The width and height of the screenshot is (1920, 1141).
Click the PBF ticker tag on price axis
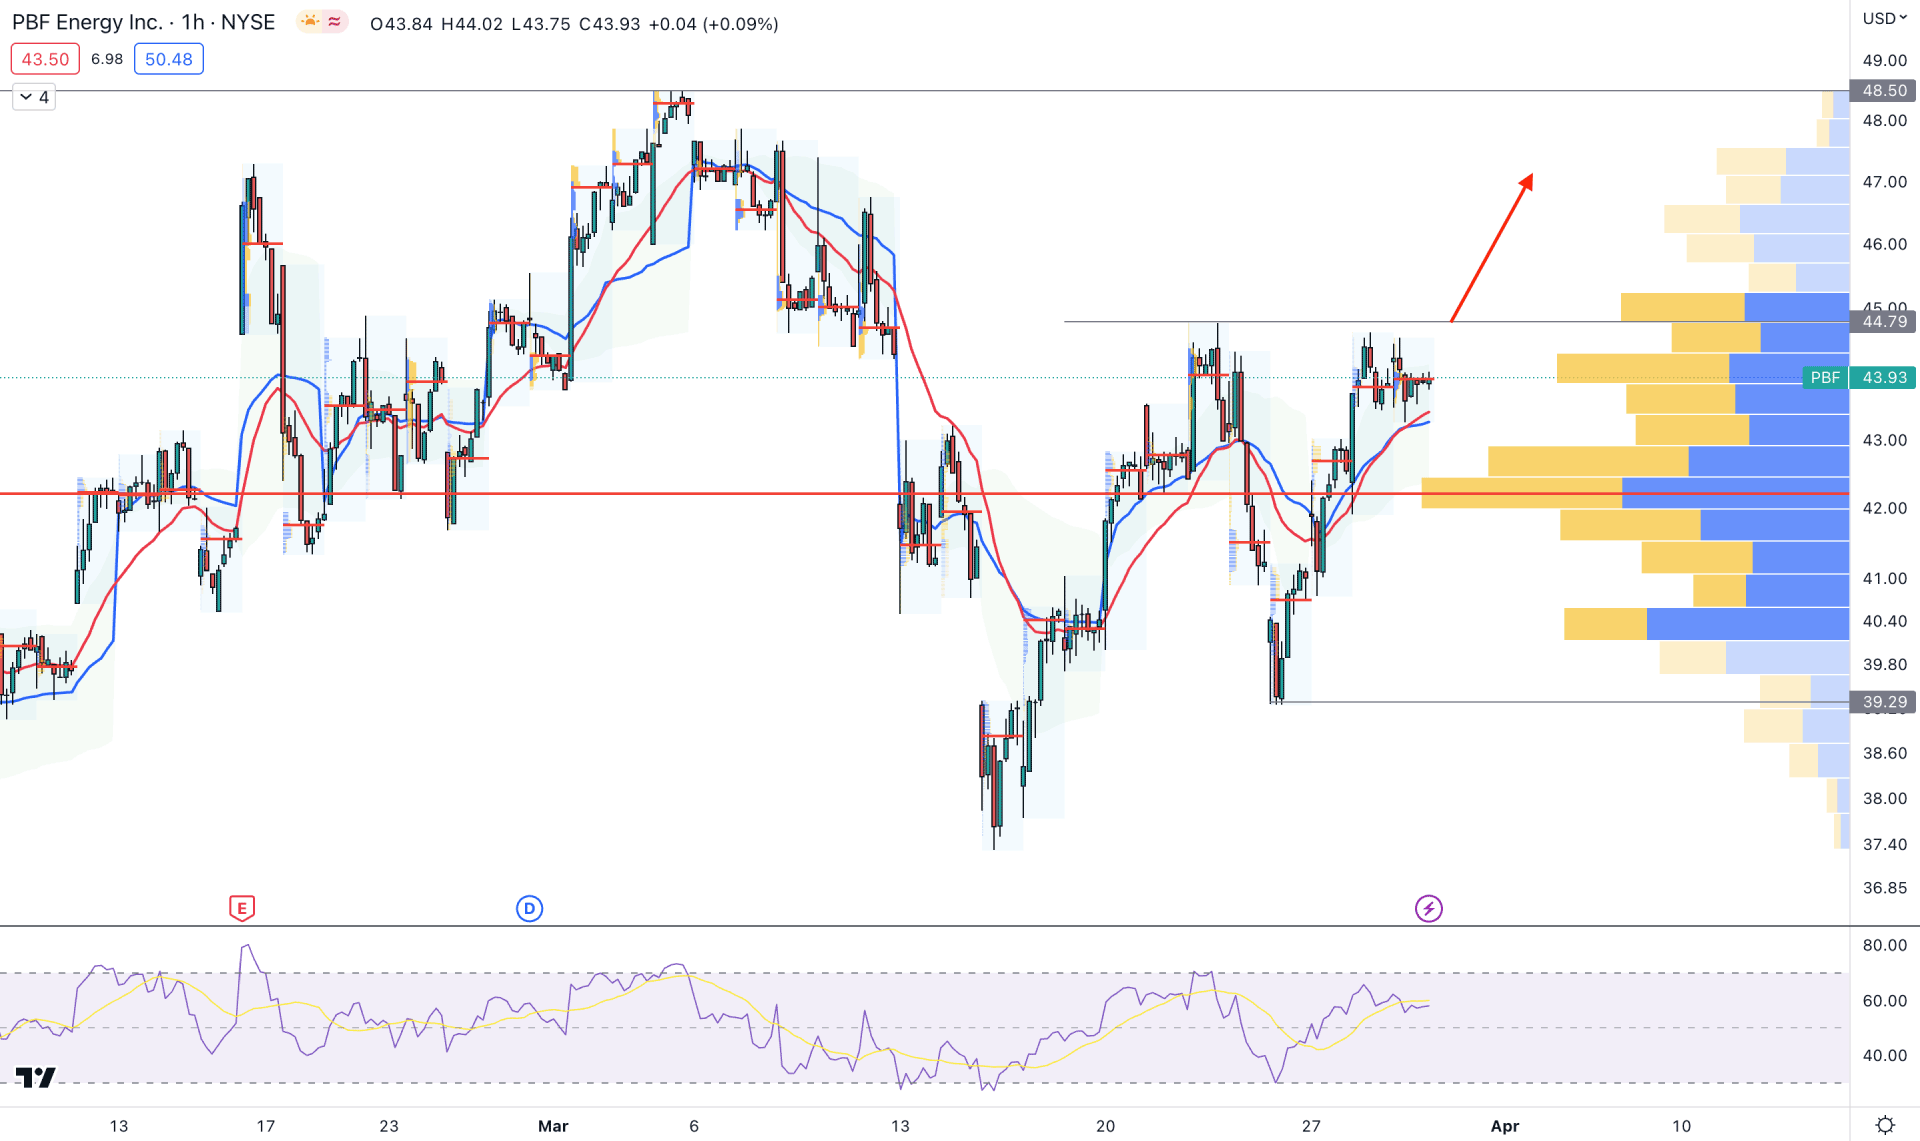click(x=1825, y=377)
